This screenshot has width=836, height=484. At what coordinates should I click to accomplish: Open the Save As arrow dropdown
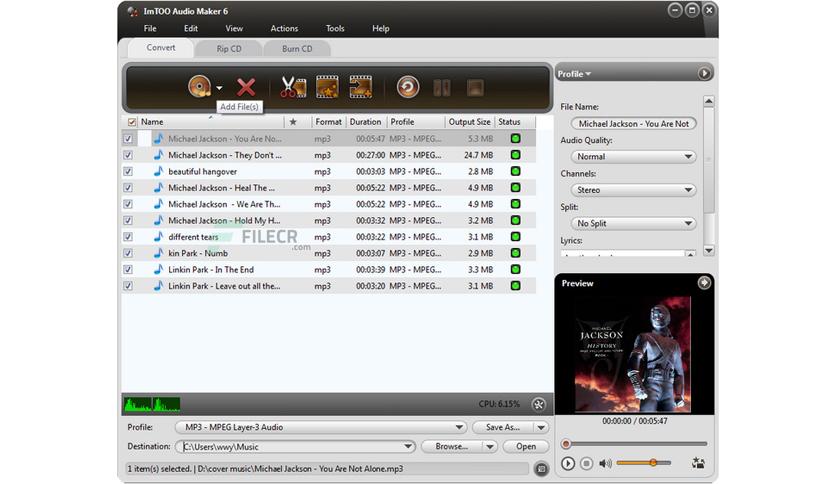pyautogui.click(x=541, y=427)
